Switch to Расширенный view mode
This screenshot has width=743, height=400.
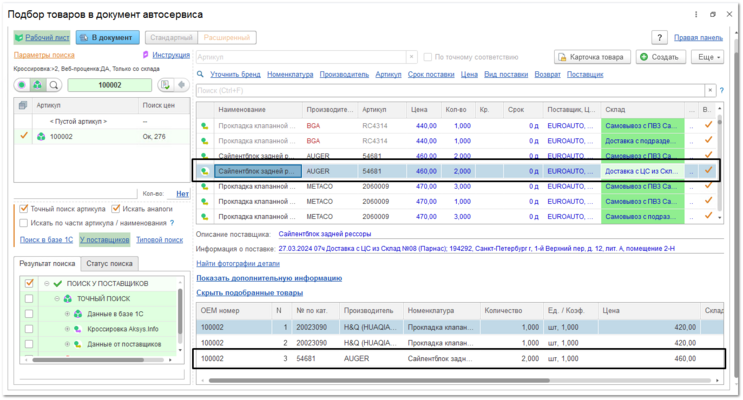(227, 37)
